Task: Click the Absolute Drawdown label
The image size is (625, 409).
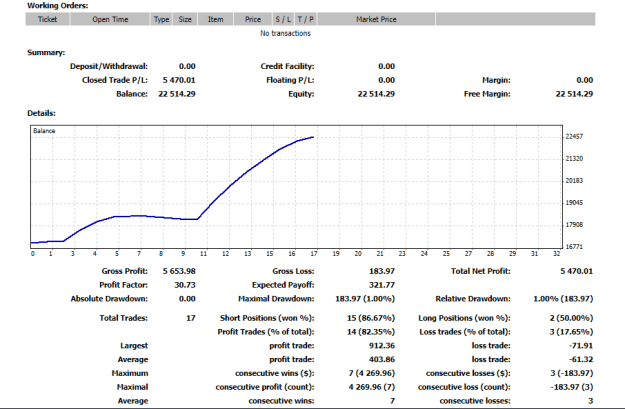Action: (x=109, y=299)
